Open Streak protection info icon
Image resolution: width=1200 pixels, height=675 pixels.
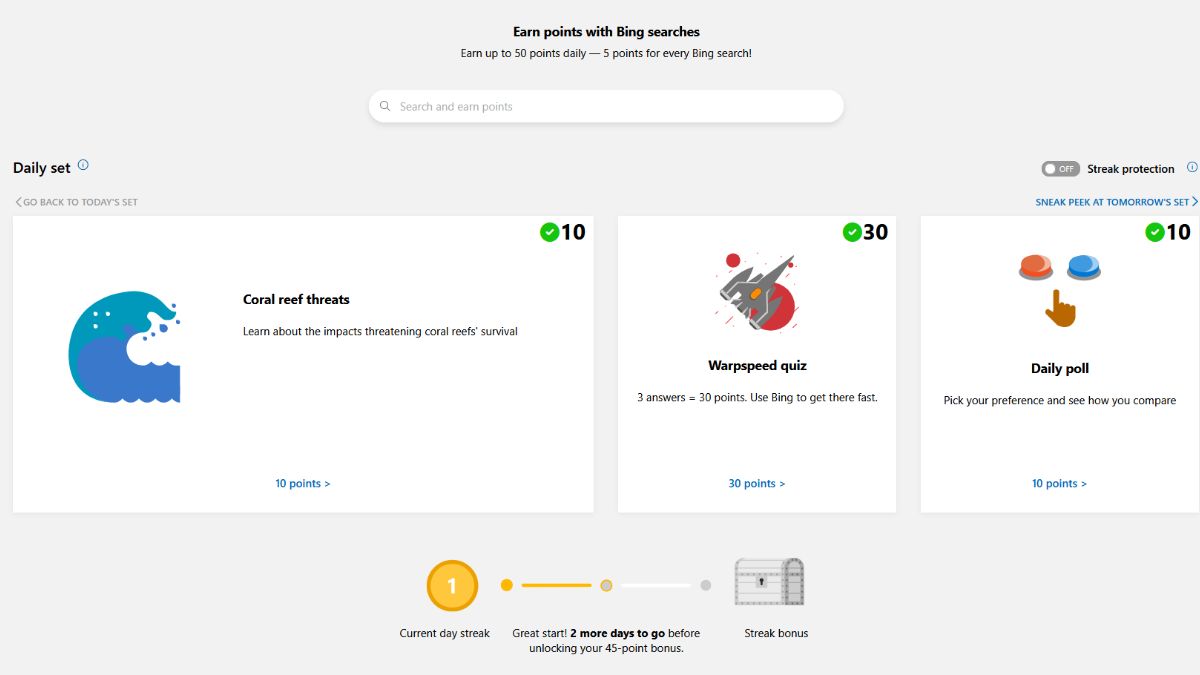[1192, 169]
